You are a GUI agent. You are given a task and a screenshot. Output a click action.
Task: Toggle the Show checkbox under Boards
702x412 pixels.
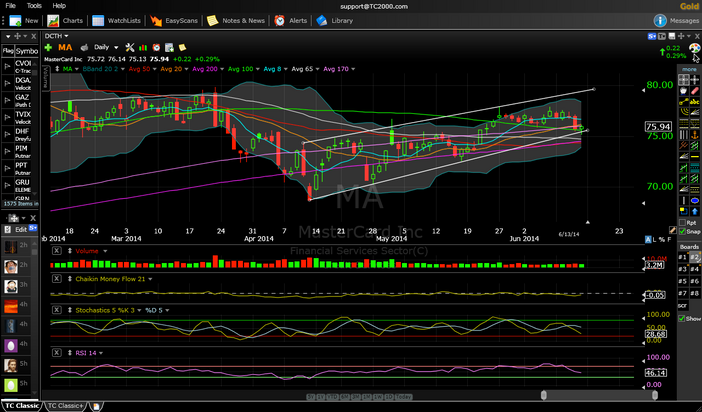(x=682, y=318)
